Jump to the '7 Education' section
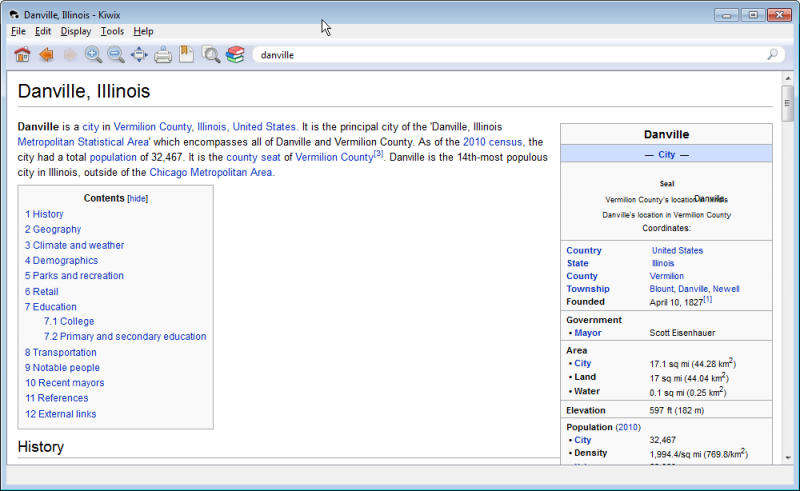The width and height of the screenshot is (800, 491). pos(51,307)
